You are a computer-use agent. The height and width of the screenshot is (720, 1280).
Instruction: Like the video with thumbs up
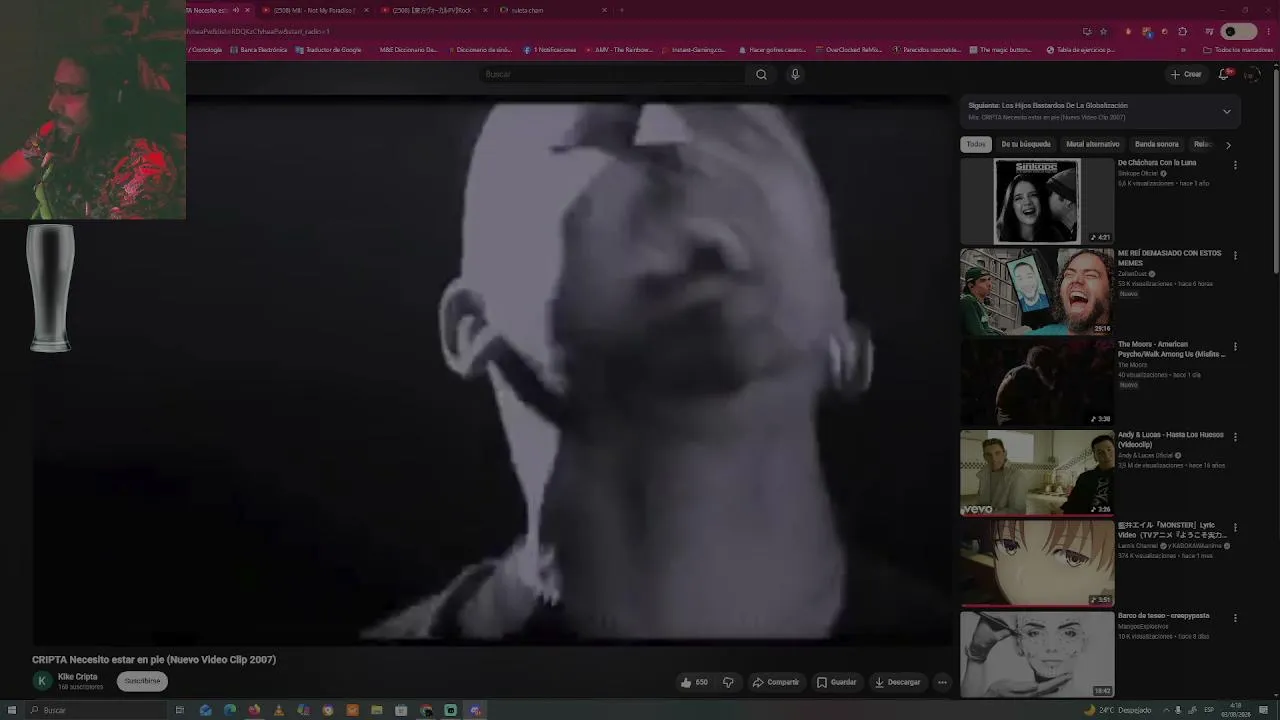coord(694,682)
